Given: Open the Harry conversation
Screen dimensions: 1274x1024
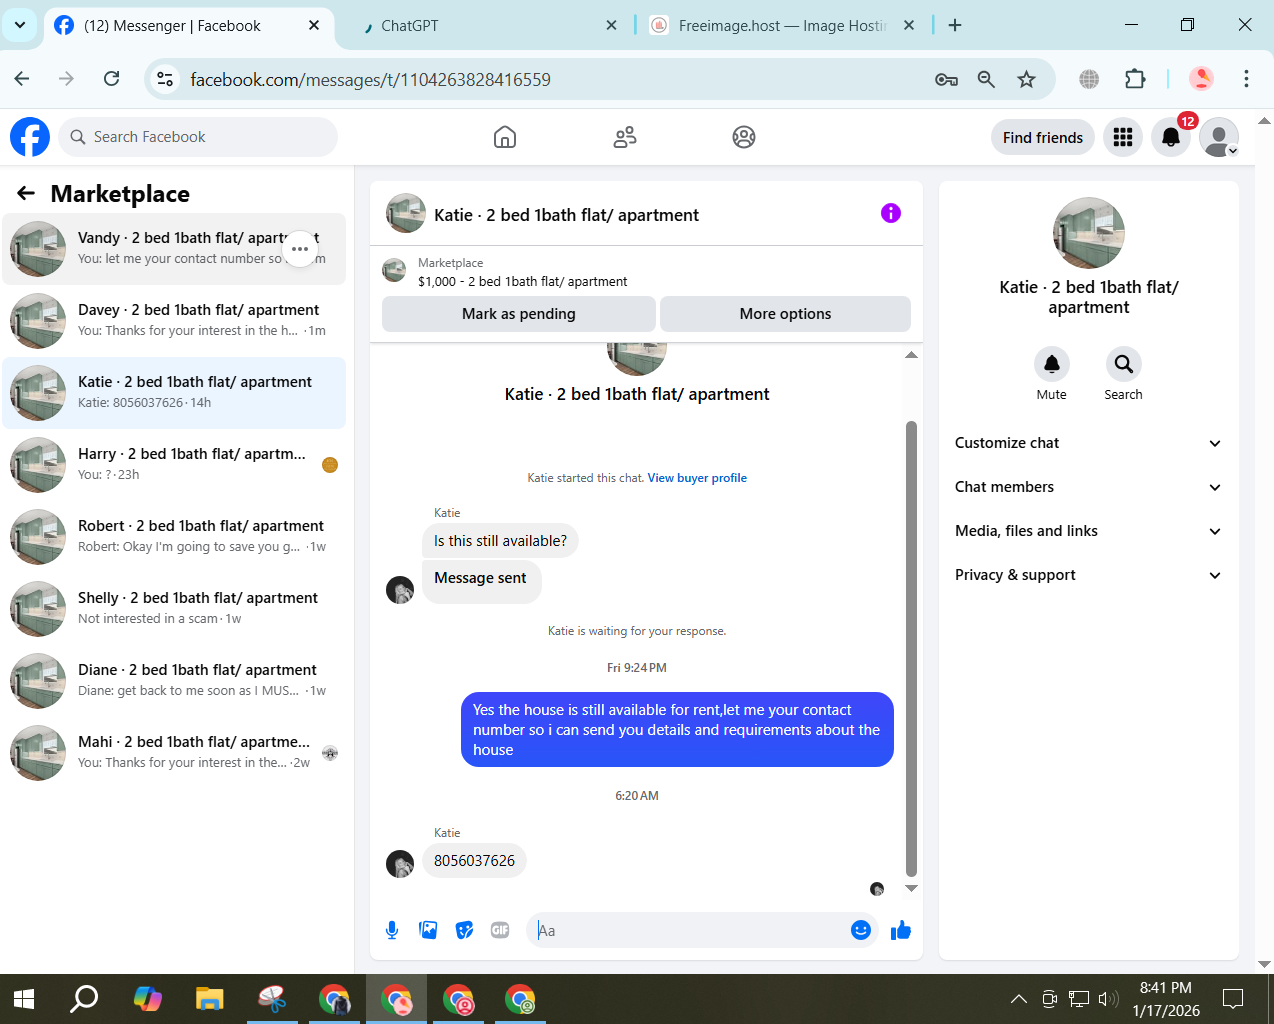Looking at the screenshot, I should point(174,465).
